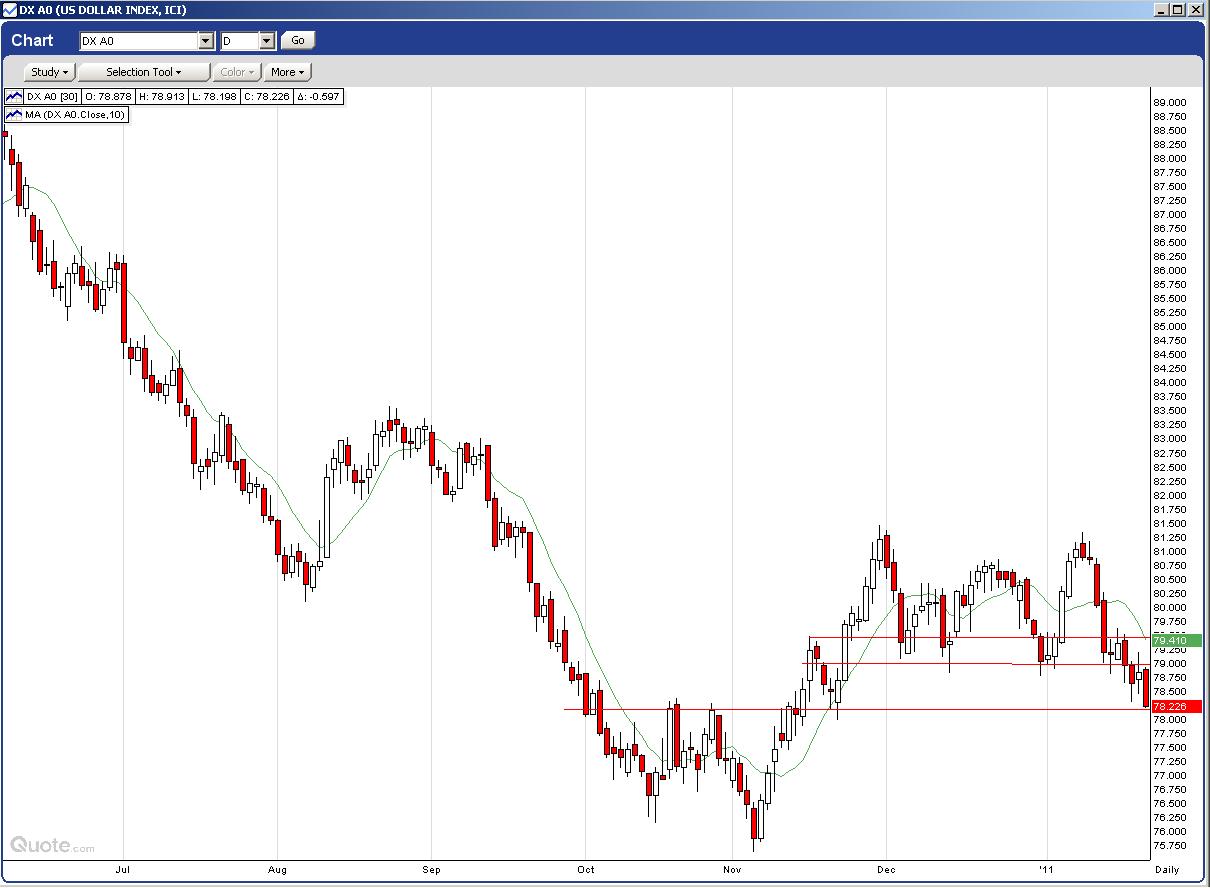Click the '11 year label on the time axis
The image size is (1210, 888).
1047,869
